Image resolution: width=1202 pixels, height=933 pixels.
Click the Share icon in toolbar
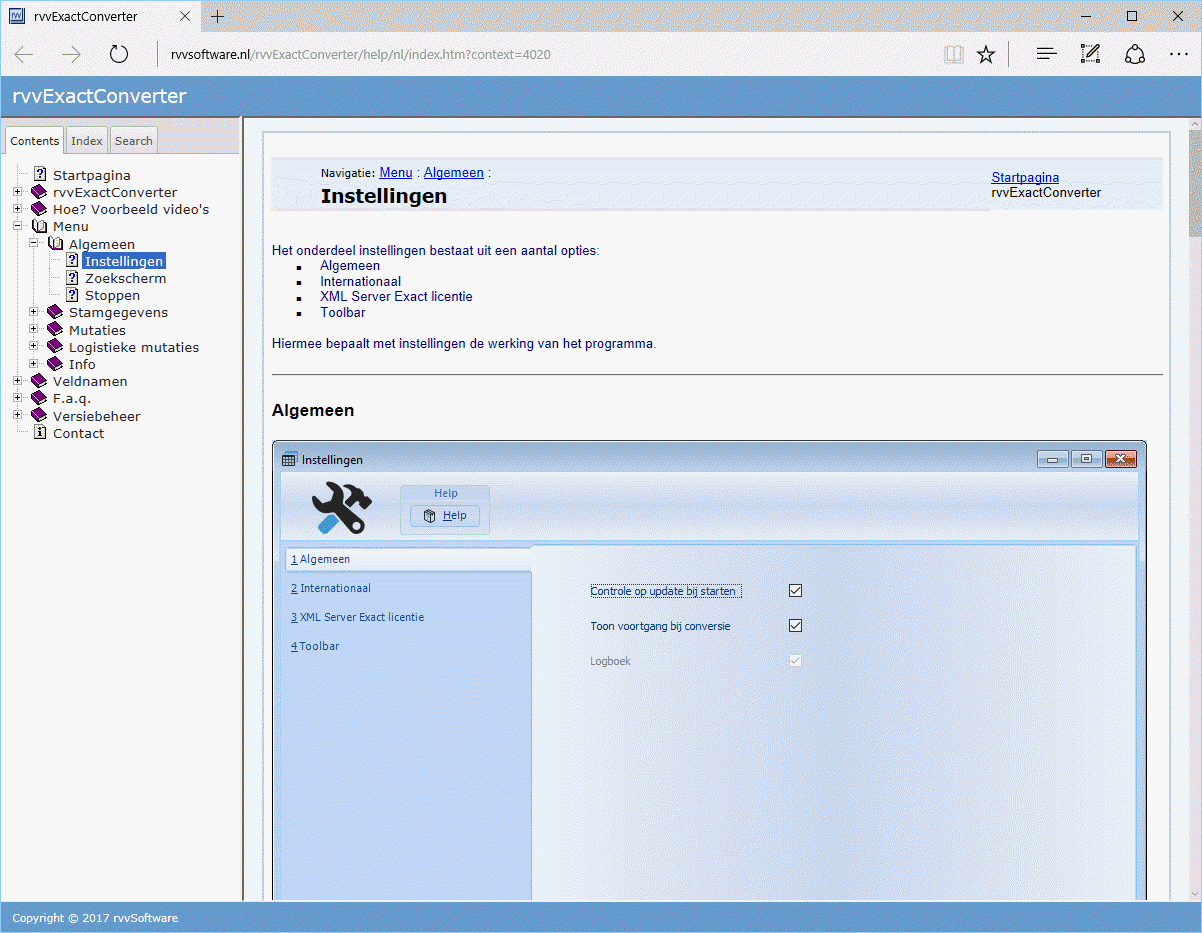point(1135,54)
